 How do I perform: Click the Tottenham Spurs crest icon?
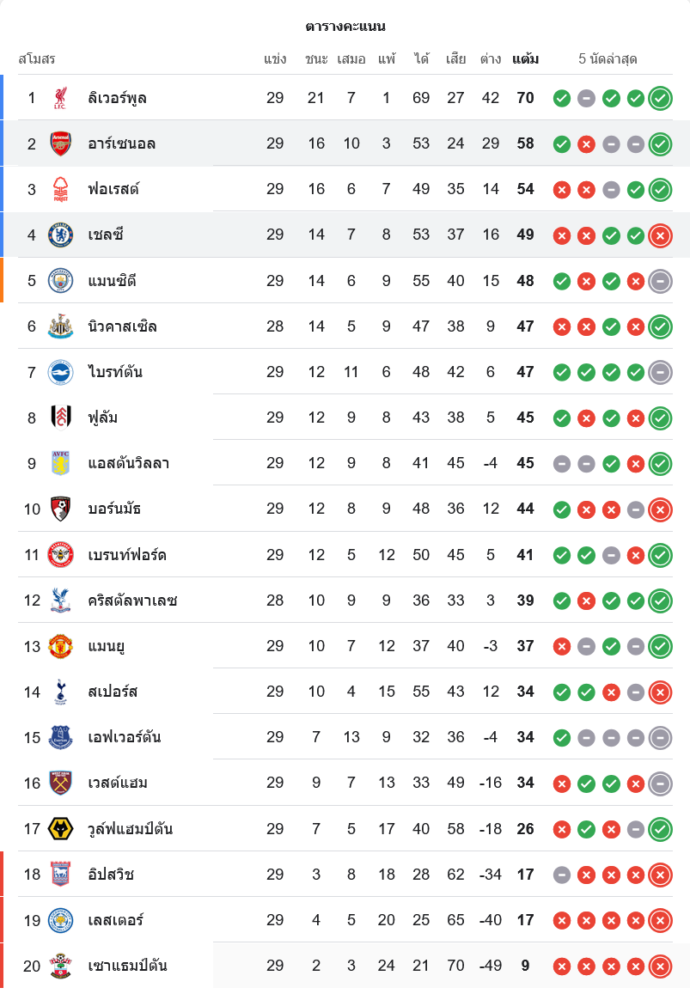(x=61, y=692)
